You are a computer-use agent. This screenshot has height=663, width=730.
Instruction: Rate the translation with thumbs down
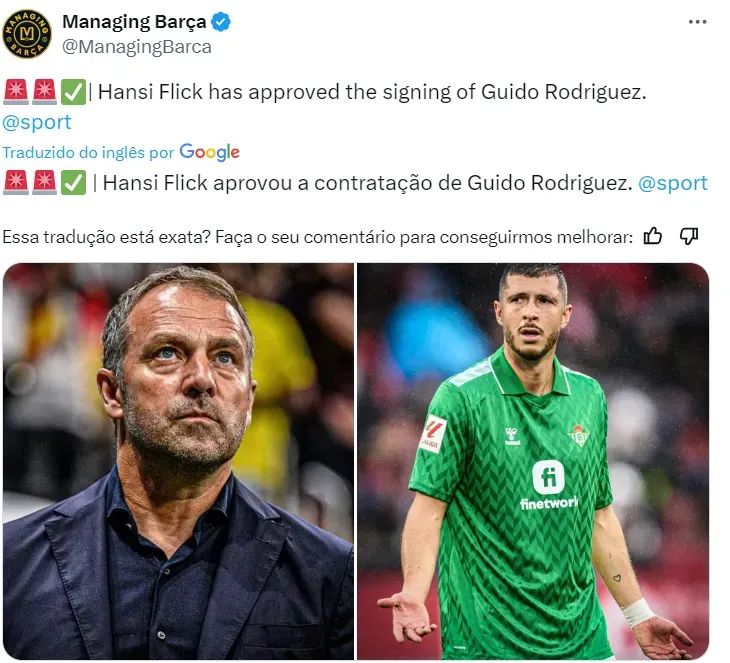688,236
